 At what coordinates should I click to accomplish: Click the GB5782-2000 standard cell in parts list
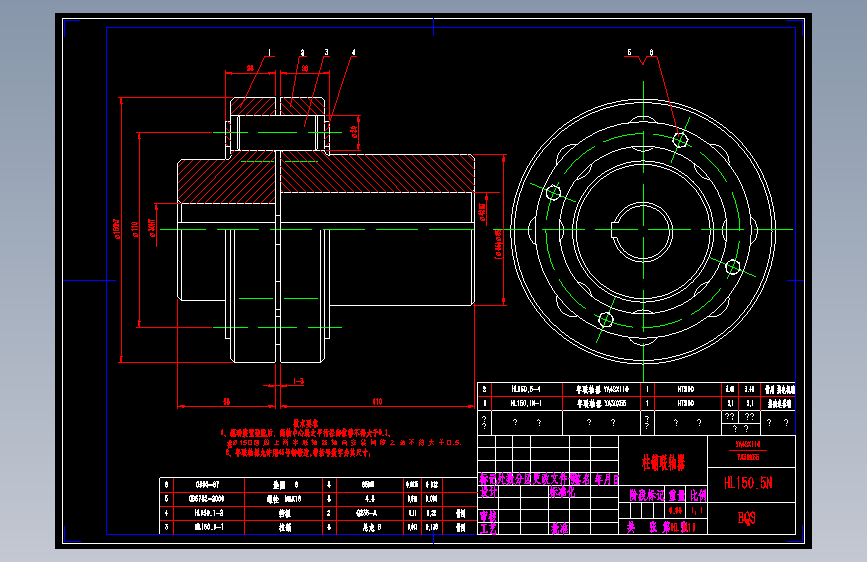(x=206, y=499)
